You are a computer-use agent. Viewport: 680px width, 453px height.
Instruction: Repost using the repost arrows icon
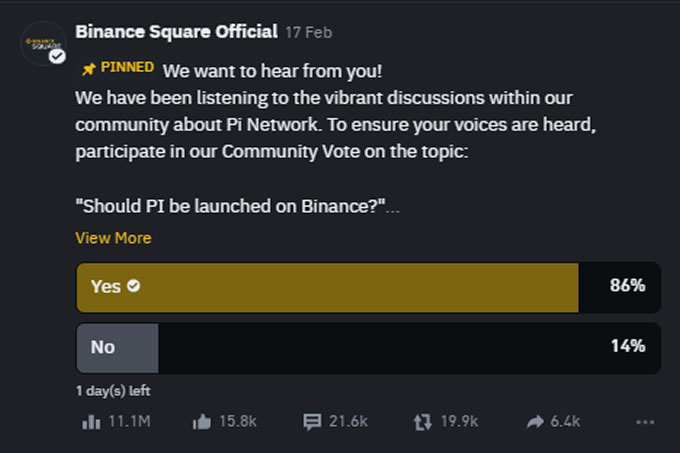pos(422,422)
